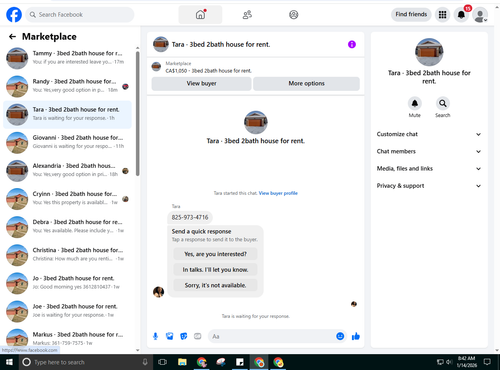Open Randy's conversation in the list
The image size is (500, 370).
tap(67, 86)
